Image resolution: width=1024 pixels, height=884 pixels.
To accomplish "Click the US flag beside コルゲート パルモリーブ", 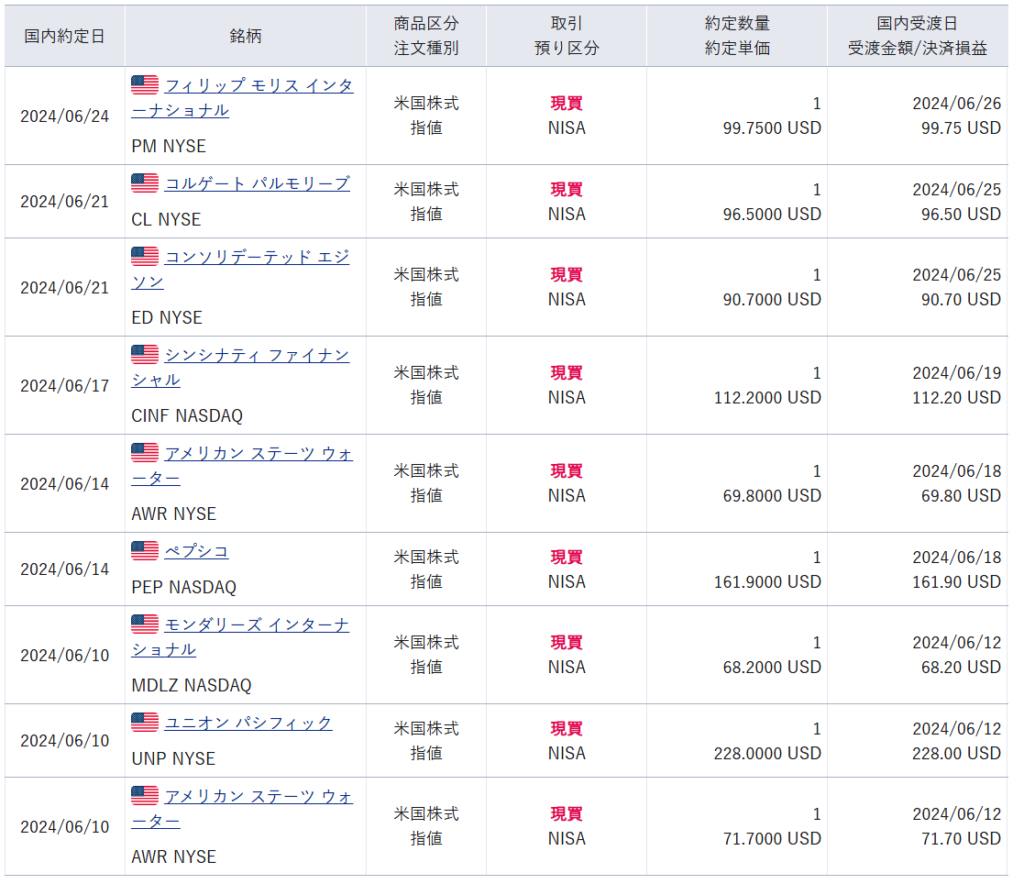I will 145,184.
